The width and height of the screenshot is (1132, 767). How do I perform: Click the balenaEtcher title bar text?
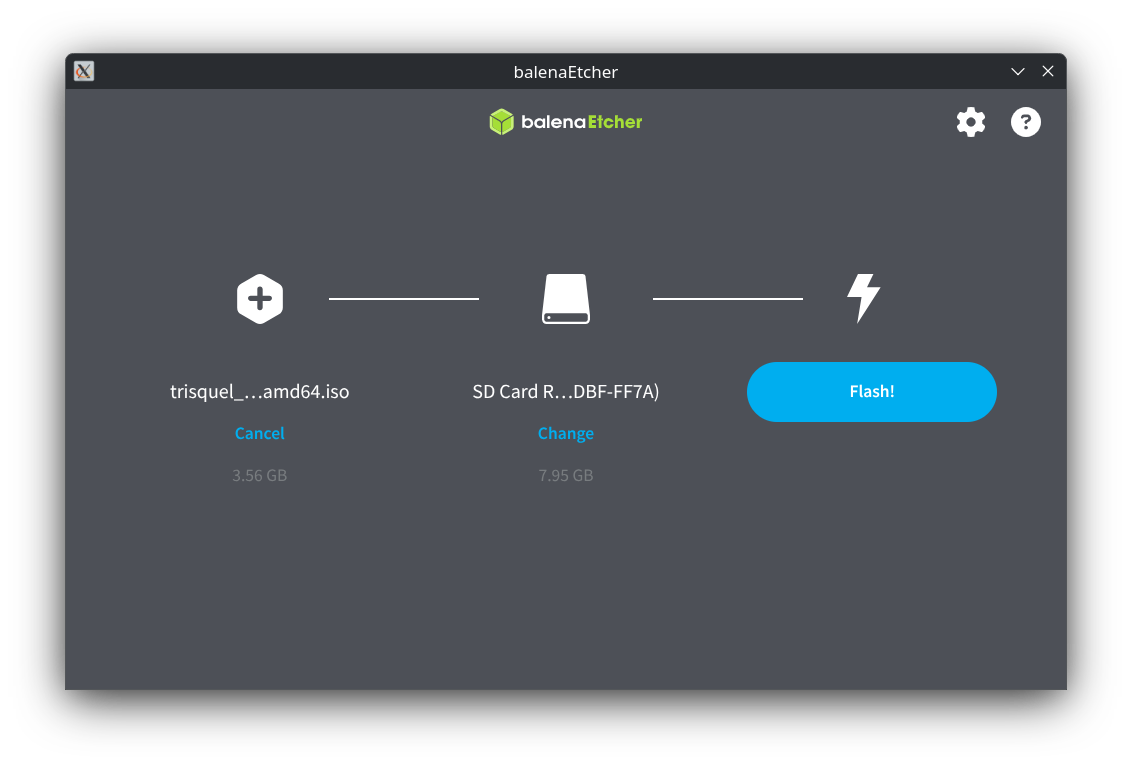coord(566,72)
